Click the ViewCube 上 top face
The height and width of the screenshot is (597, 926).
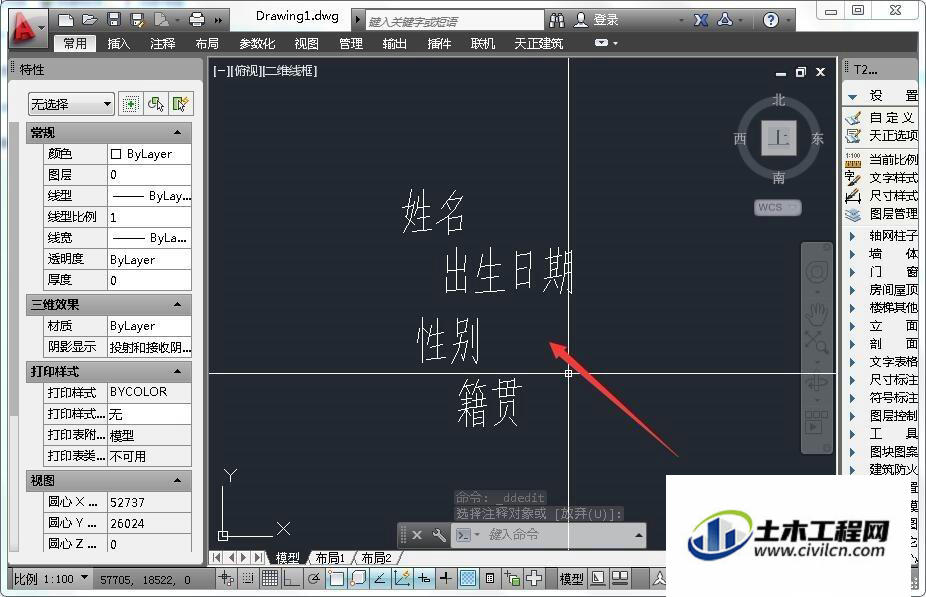tap(778, 138)
